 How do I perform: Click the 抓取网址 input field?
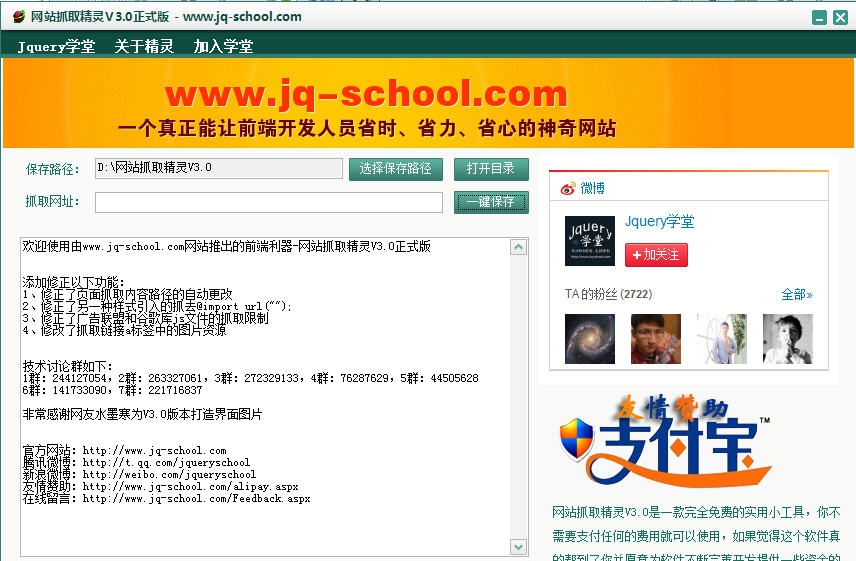click(269, 202)
